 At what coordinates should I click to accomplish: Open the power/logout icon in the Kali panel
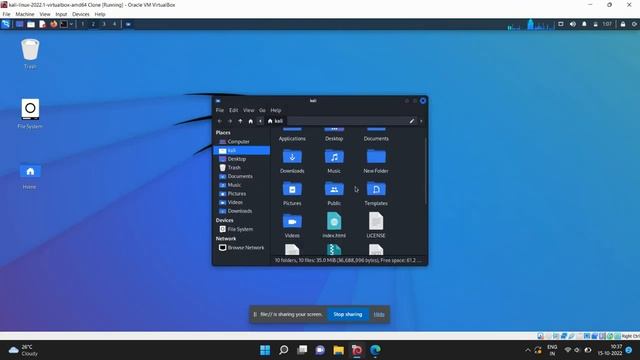(634, 24)
